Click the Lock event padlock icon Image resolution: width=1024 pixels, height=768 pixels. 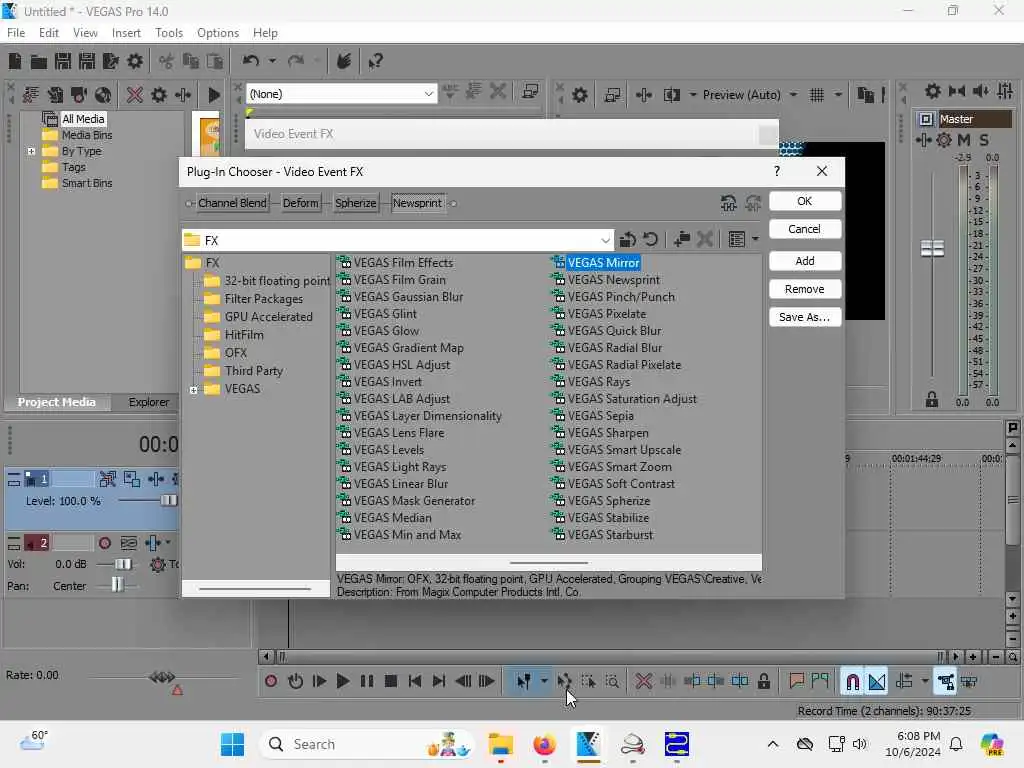763,682
